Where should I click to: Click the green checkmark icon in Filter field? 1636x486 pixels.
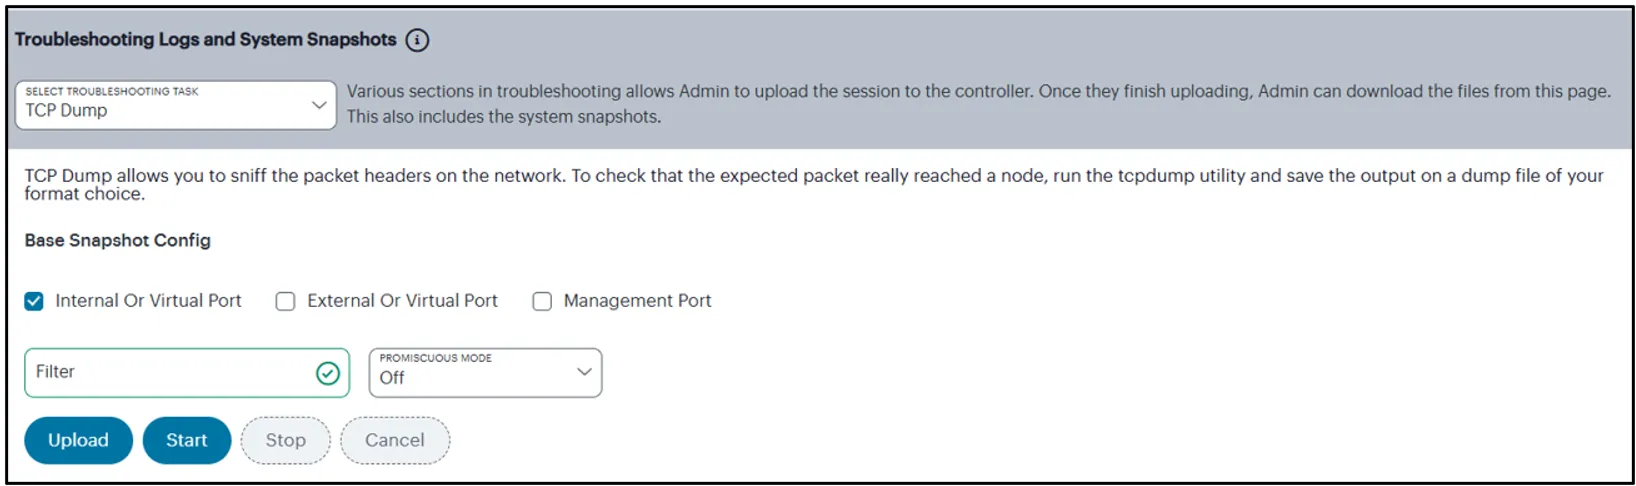328,373
